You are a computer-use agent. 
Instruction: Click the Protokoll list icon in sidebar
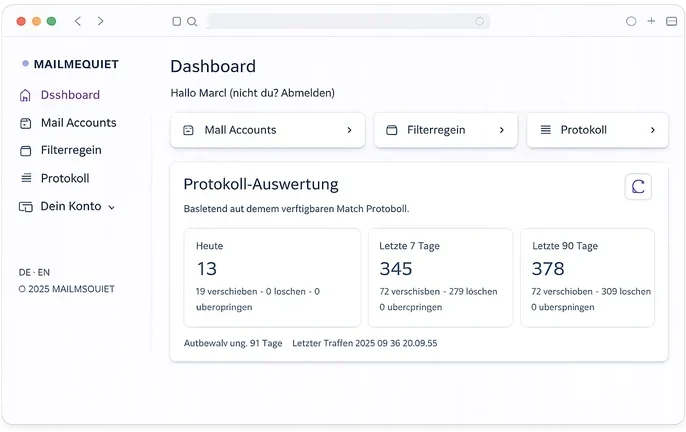coord(26,178)
